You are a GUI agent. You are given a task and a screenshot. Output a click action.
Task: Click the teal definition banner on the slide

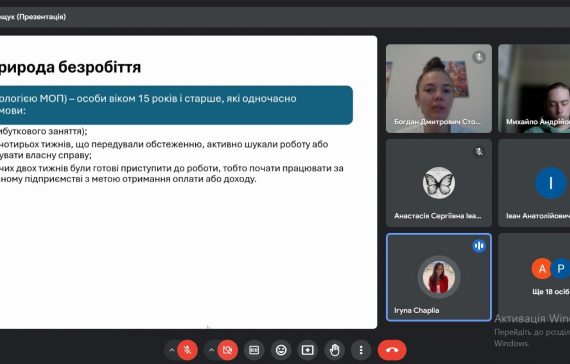pos(176,105)
